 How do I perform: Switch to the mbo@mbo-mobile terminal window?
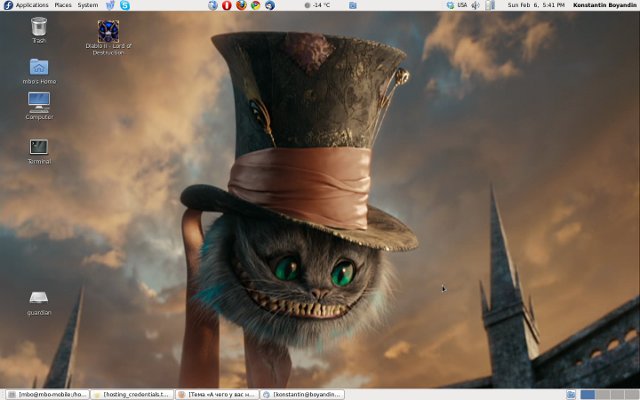pyautogui.click(x=47, y=394)
